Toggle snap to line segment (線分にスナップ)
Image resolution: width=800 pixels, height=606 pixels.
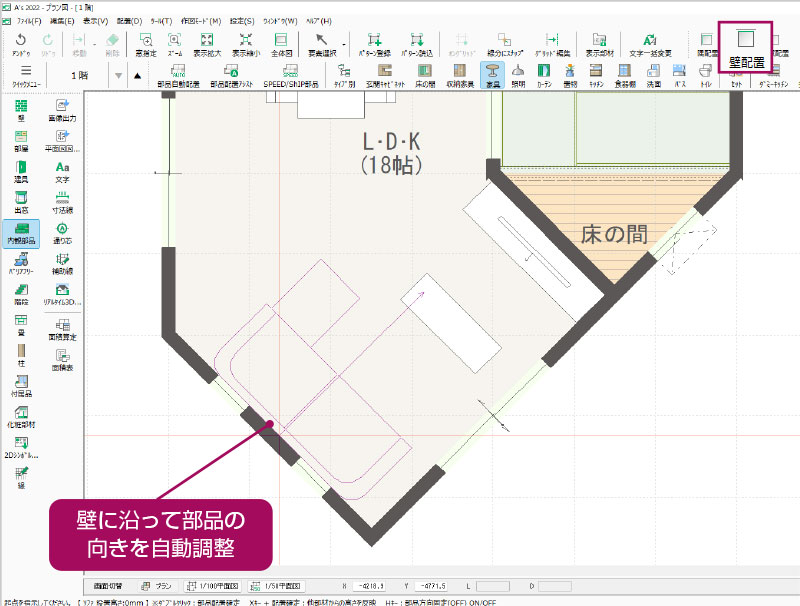click(x=505, y=44)
